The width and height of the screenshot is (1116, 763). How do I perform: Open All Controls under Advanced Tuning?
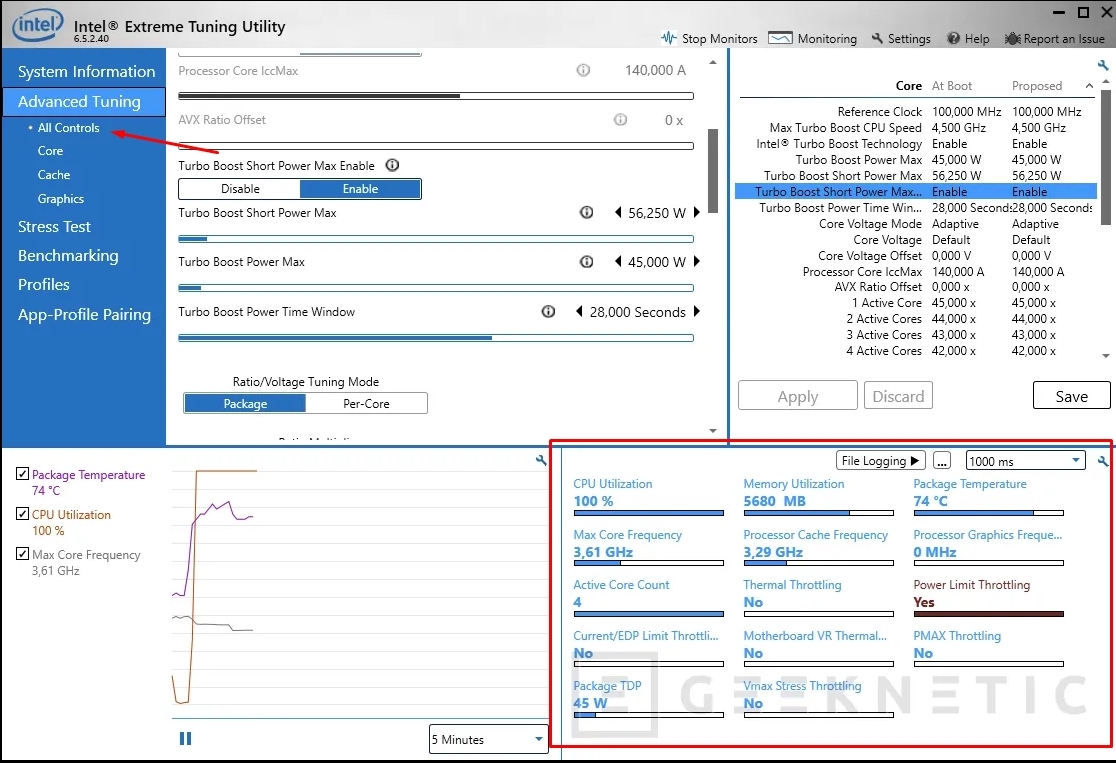[x=68, y=128]
